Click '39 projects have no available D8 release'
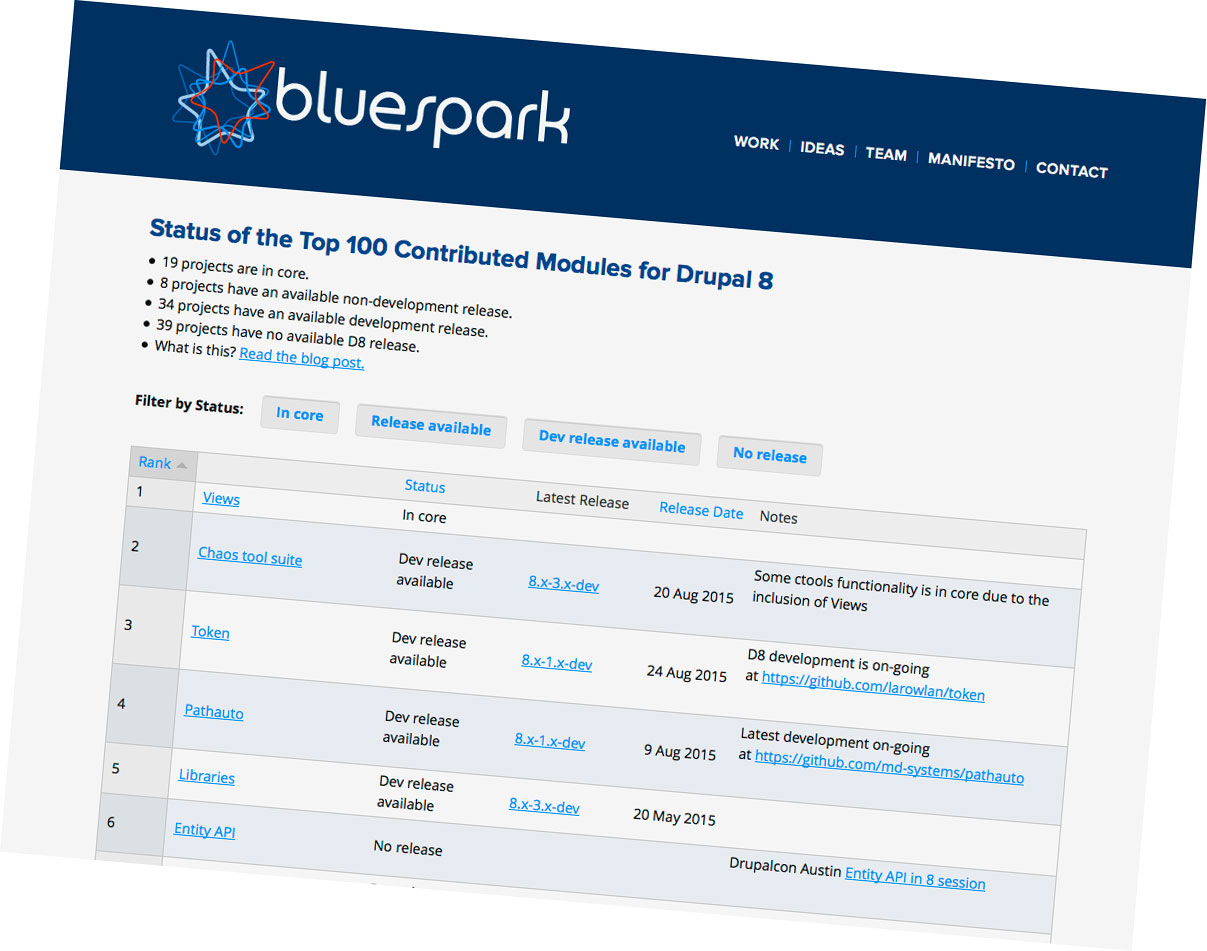The height and width of the screenshot is (951, 1207). point(287,337)
